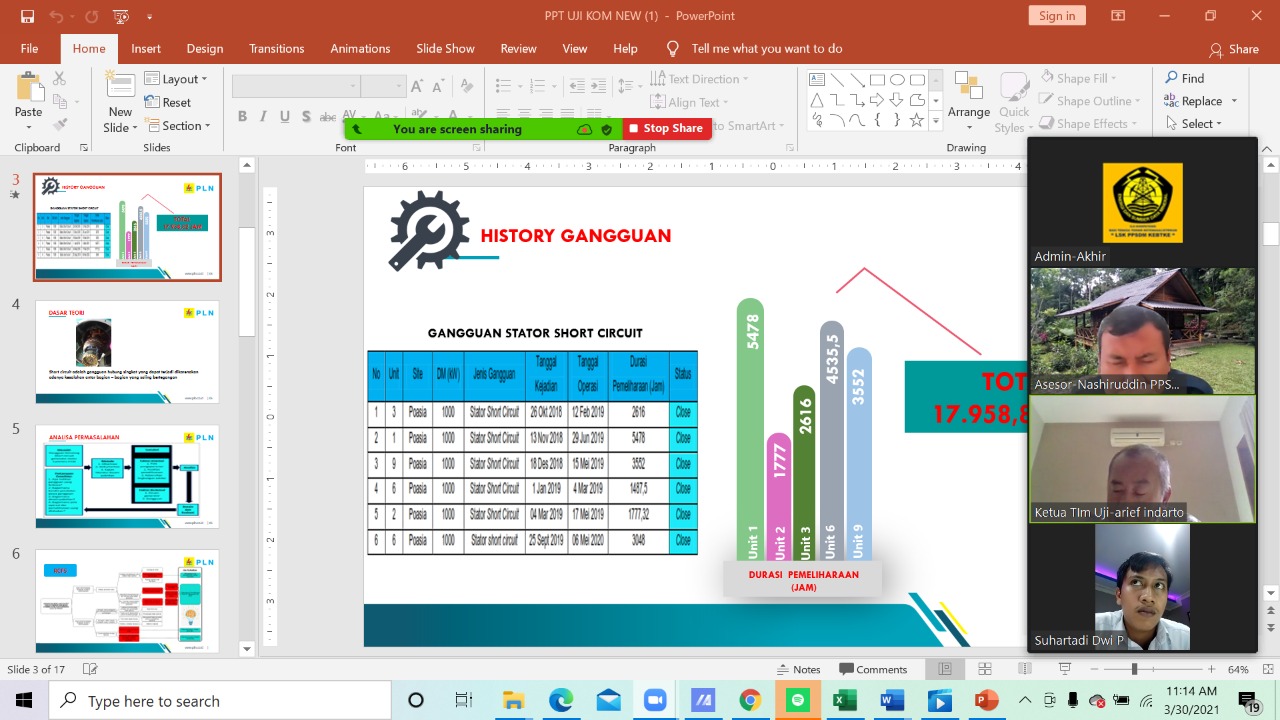The width and height of the screenshot is (1280, 720).
Task: Click the Paste clipboard icon
Action: tap(28, 87)
